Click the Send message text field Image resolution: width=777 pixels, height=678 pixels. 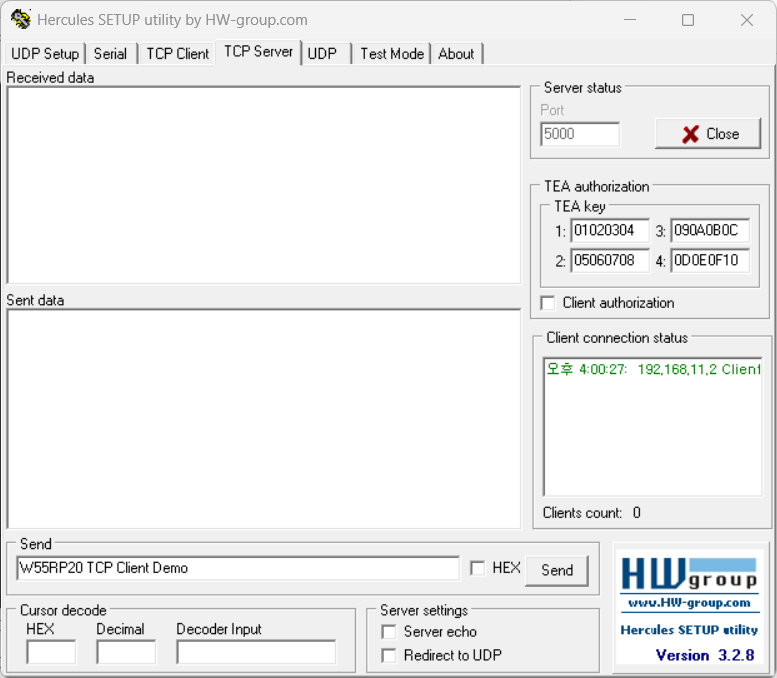(237, 568)
